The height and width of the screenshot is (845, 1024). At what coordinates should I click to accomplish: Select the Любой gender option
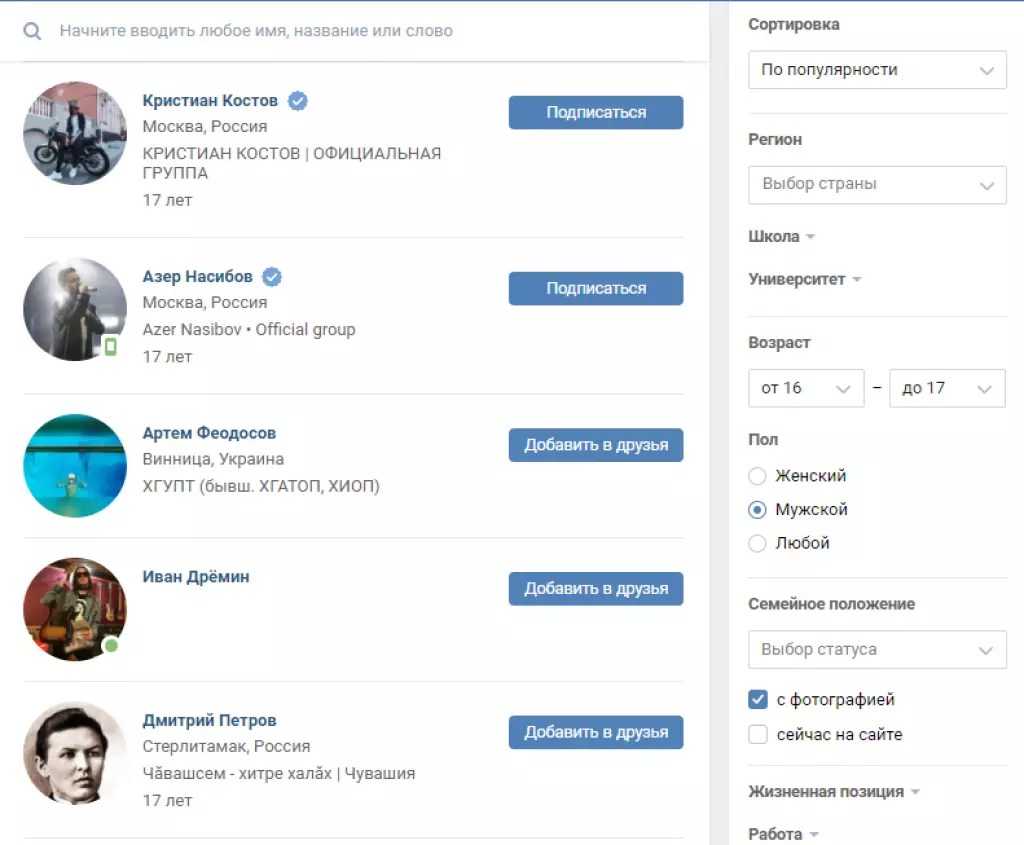point(757,543)
